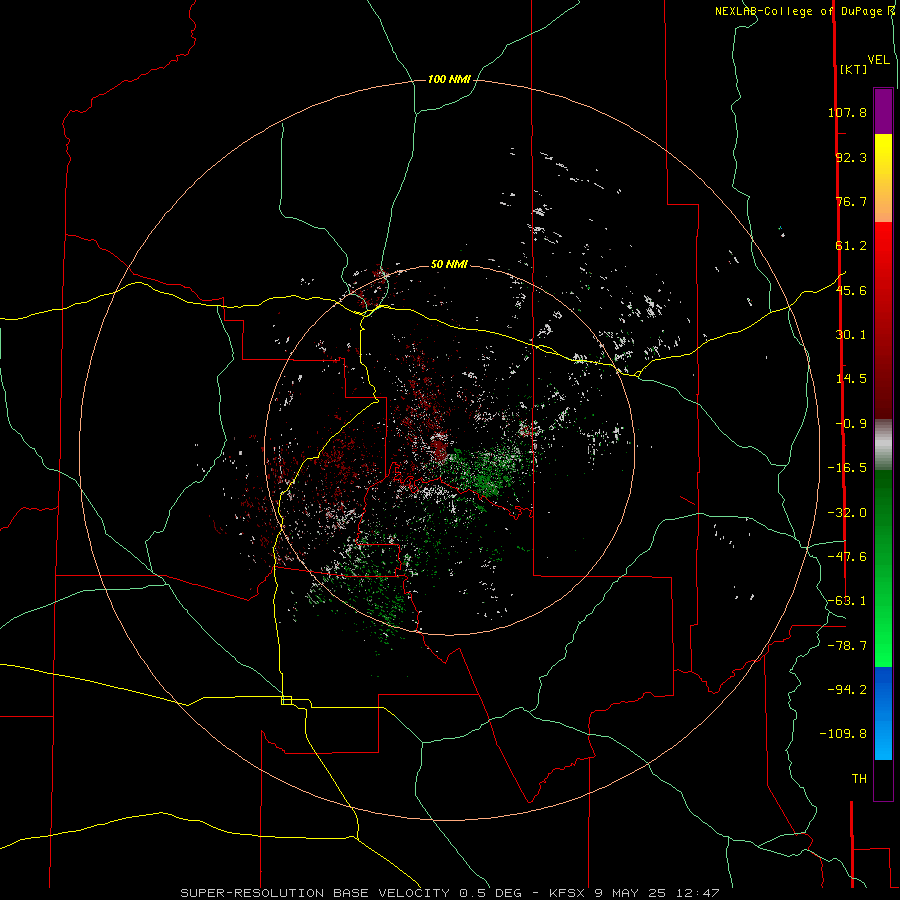The height and width of the screenshot is (900, 900).
Task: Select the 45.6 velocity scale value
Action: click(851, 290)
